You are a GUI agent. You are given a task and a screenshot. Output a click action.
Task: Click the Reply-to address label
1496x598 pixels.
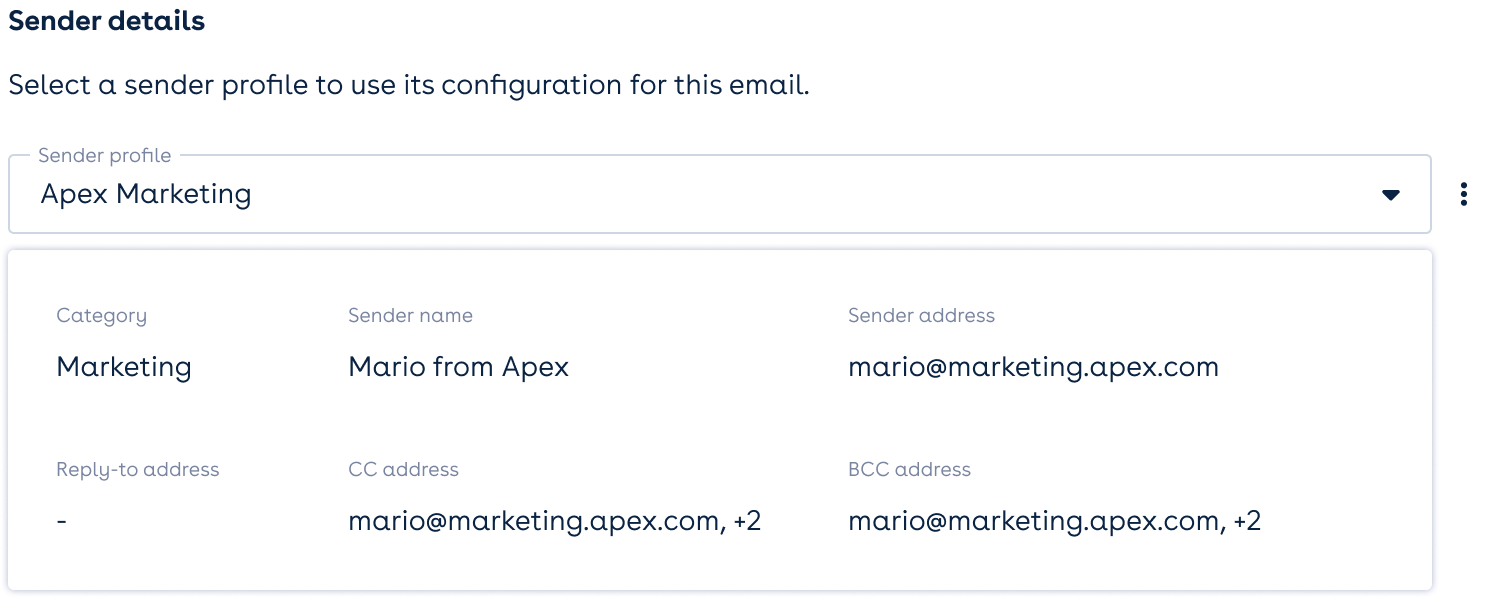[137, 470]
